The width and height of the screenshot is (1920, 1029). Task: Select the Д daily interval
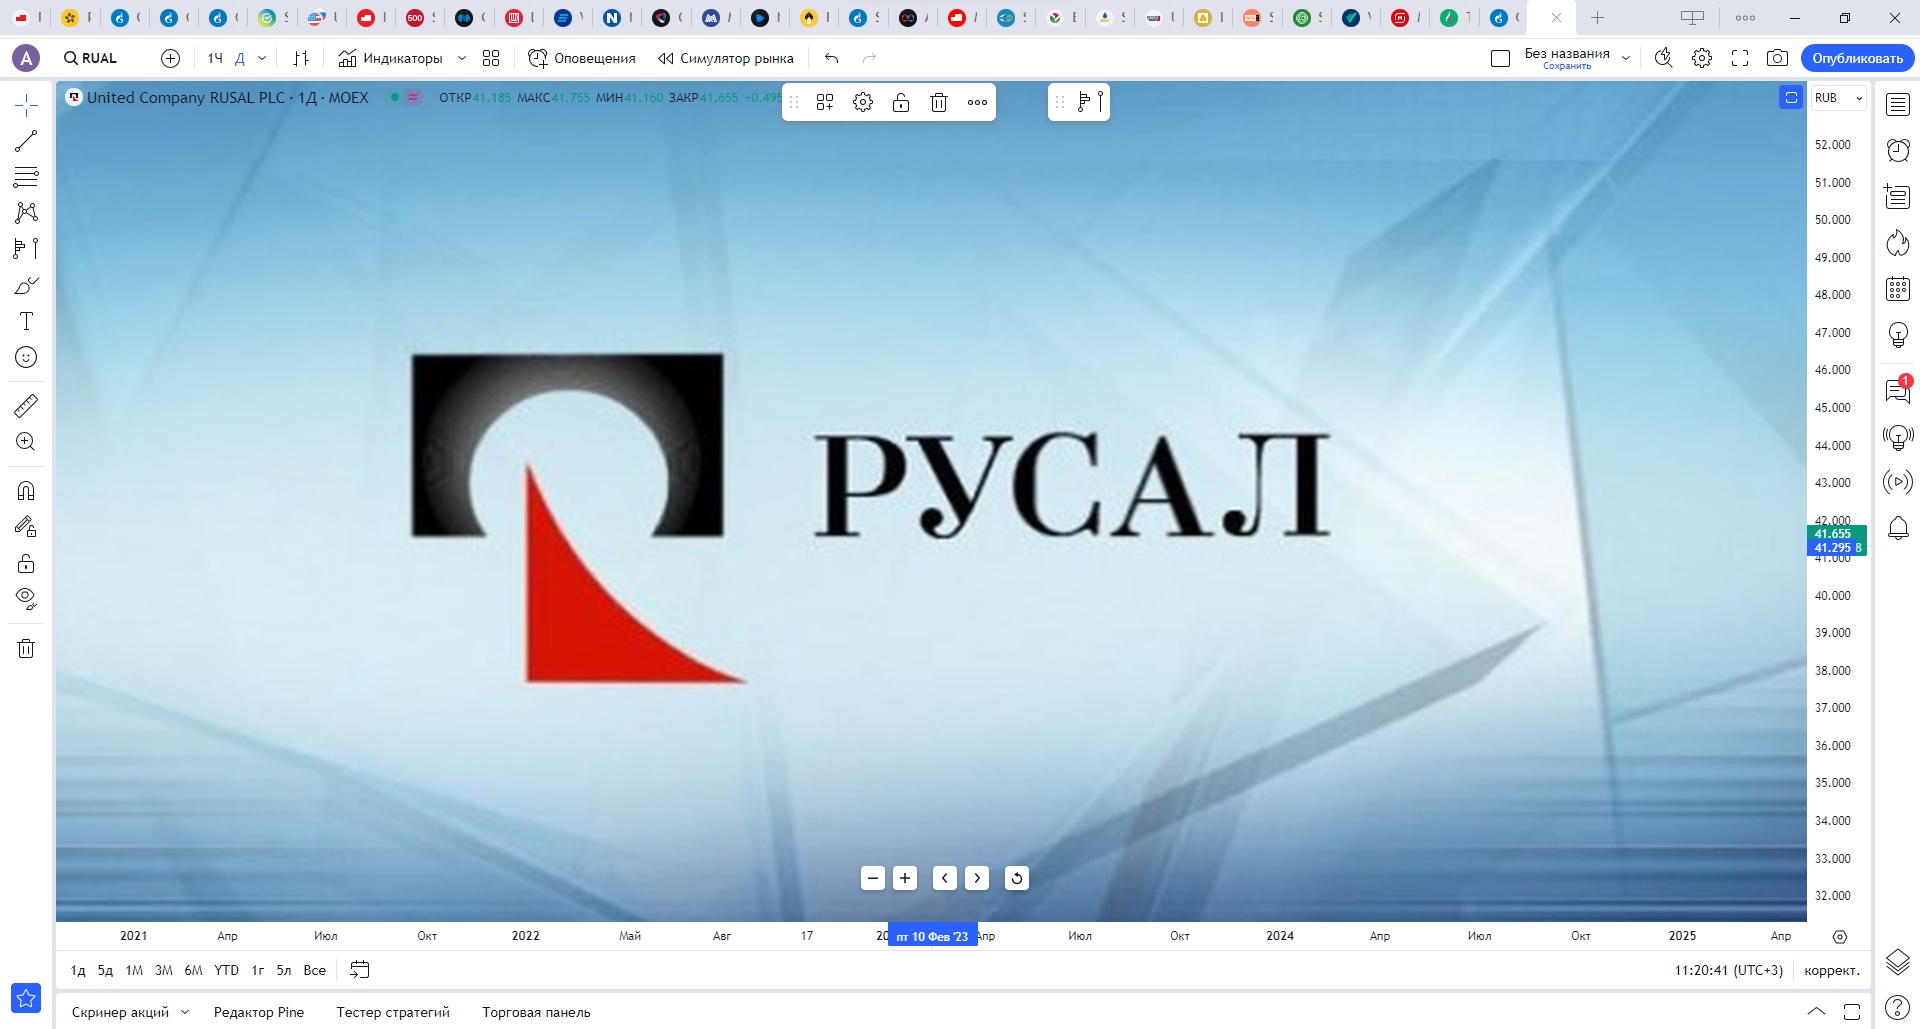click(x=240, y=58)
